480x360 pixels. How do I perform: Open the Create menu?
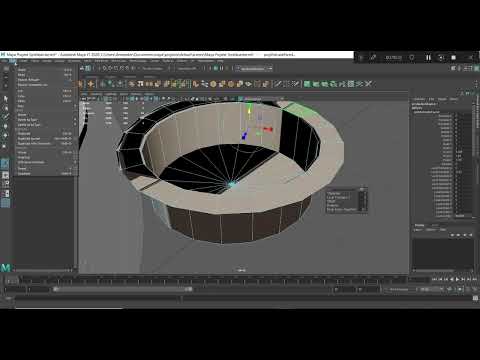click(x=23, y=61)
